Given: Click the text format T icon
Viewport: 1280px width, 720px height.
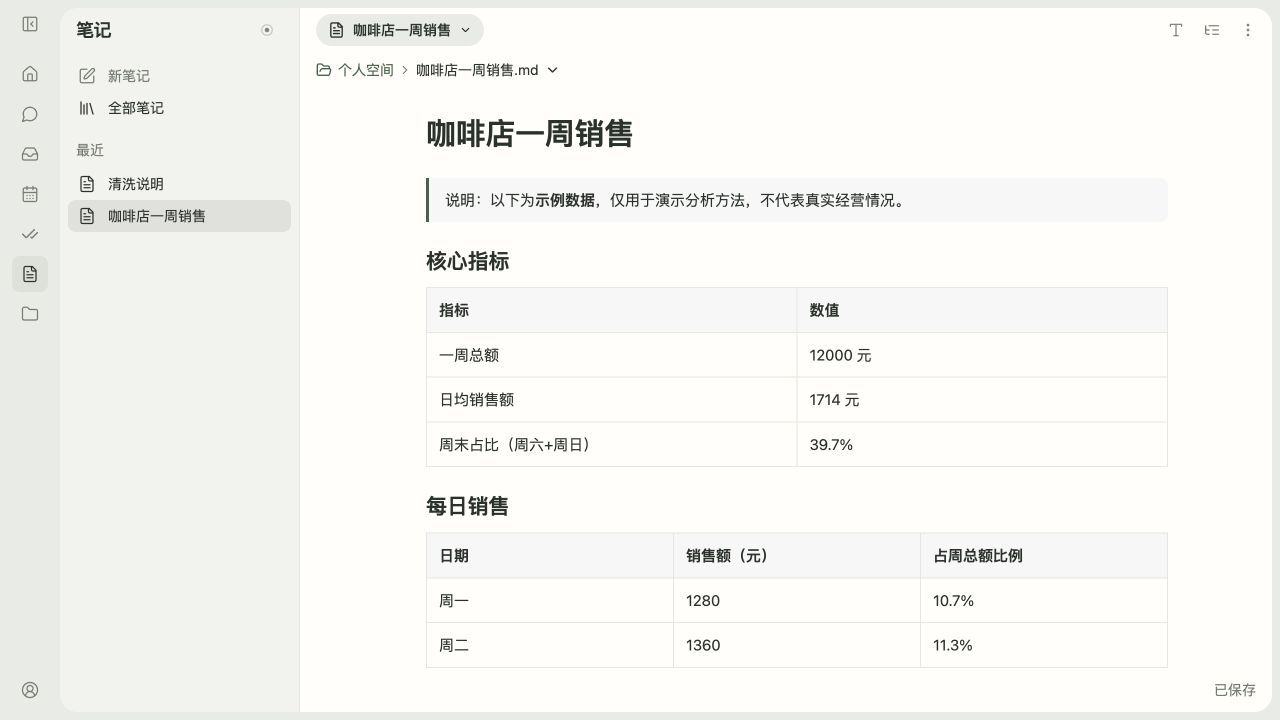Looking at the screenshot, I should [1176, 30].
